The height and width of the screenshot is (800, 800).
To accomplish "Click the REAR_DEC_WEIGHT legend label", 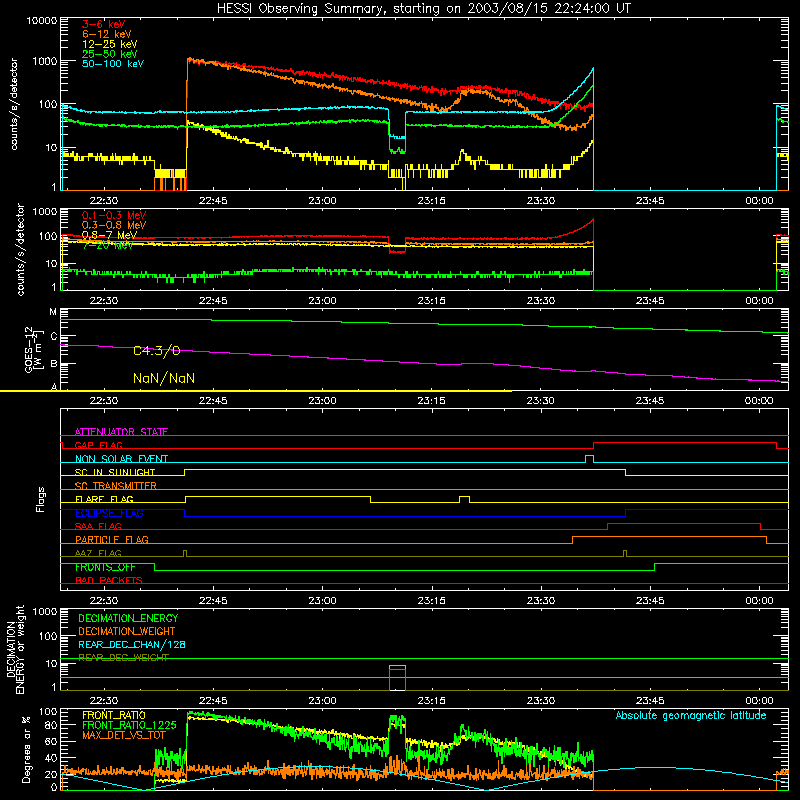I will click(x=123, y=658).
